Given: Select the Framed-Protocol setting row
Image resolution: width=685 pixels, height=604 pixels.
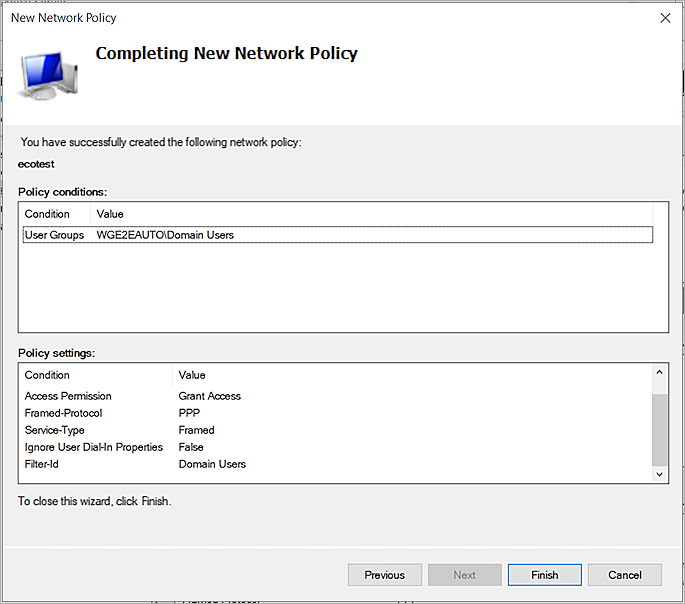Looking at the screenshot, I should [63, 413].
